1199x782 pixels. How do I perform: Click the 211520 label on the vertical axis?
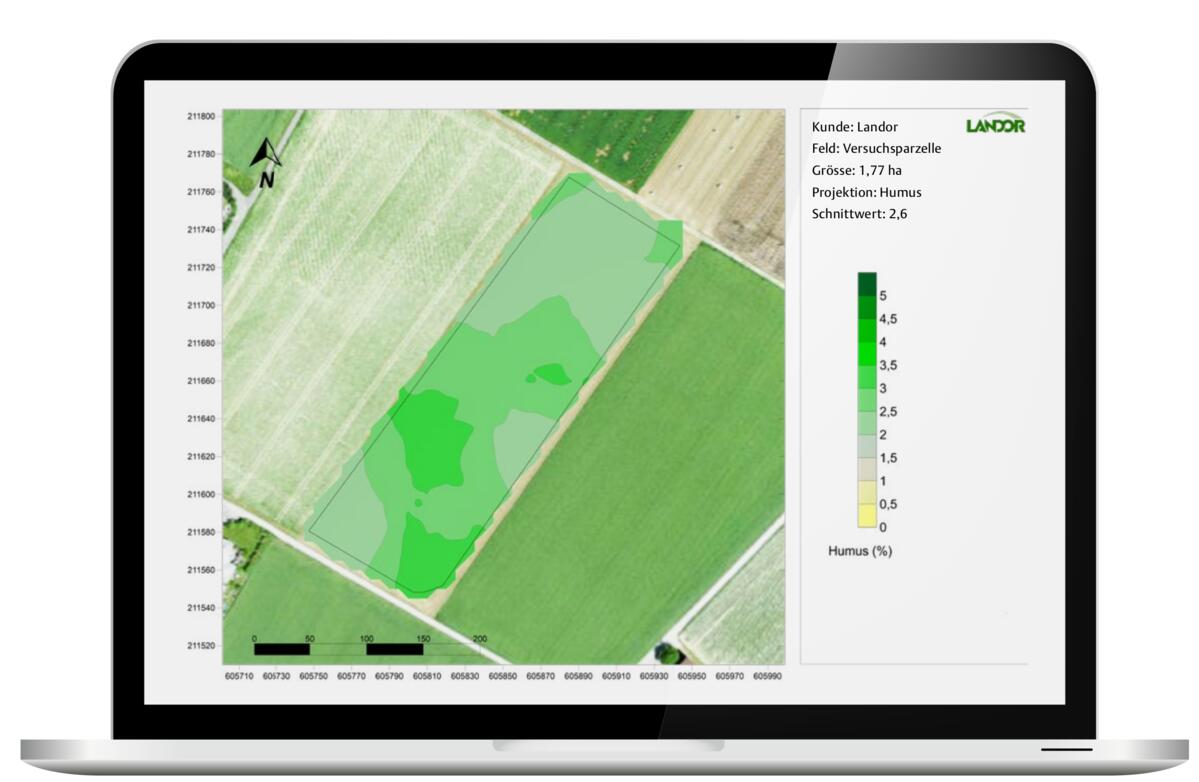pos(200,646)
